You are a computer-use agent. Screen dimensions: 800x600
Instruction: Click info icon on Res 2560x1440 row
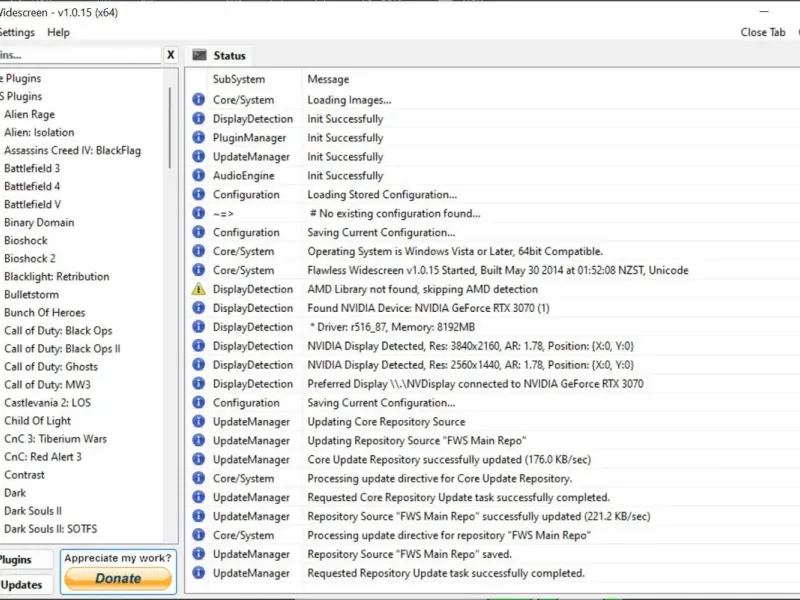(198, 365)
